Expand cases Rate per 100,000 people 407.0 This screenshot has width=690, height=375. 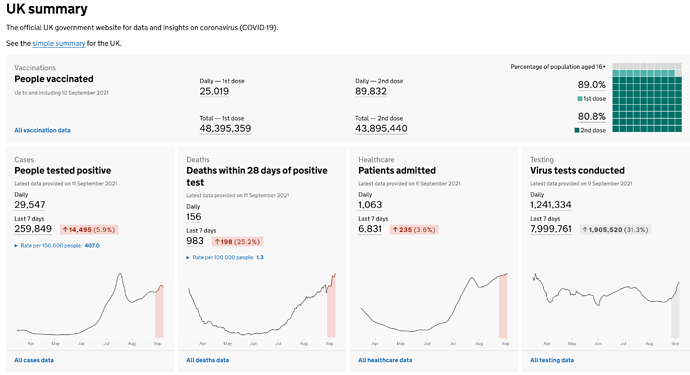pyautogui.click(x=57, y=246)
